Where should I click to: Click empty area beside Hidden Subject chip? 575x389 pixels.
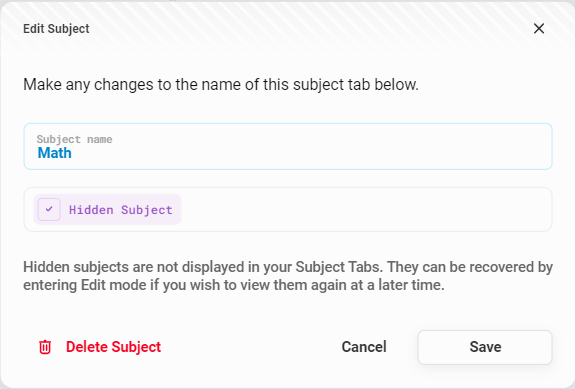367,209
